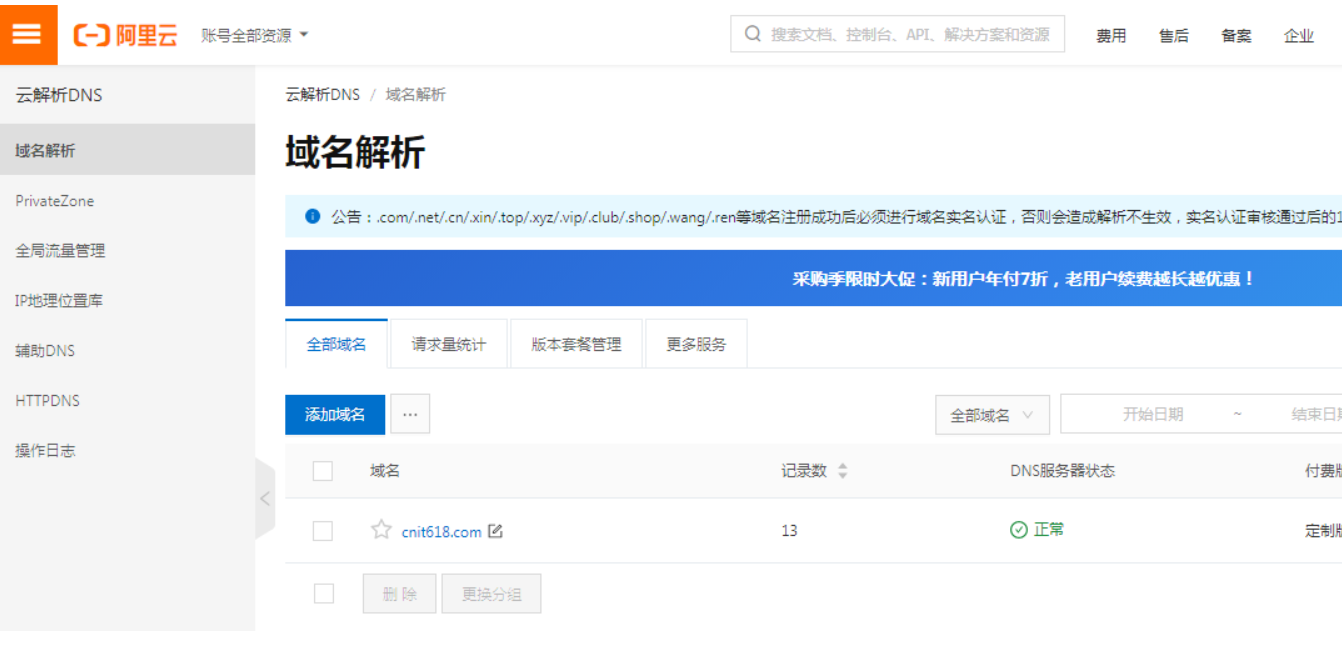1342x655 pixels.
Task: Tick the bottom batch-selection checkbox
Action: (x=324, y=593)
